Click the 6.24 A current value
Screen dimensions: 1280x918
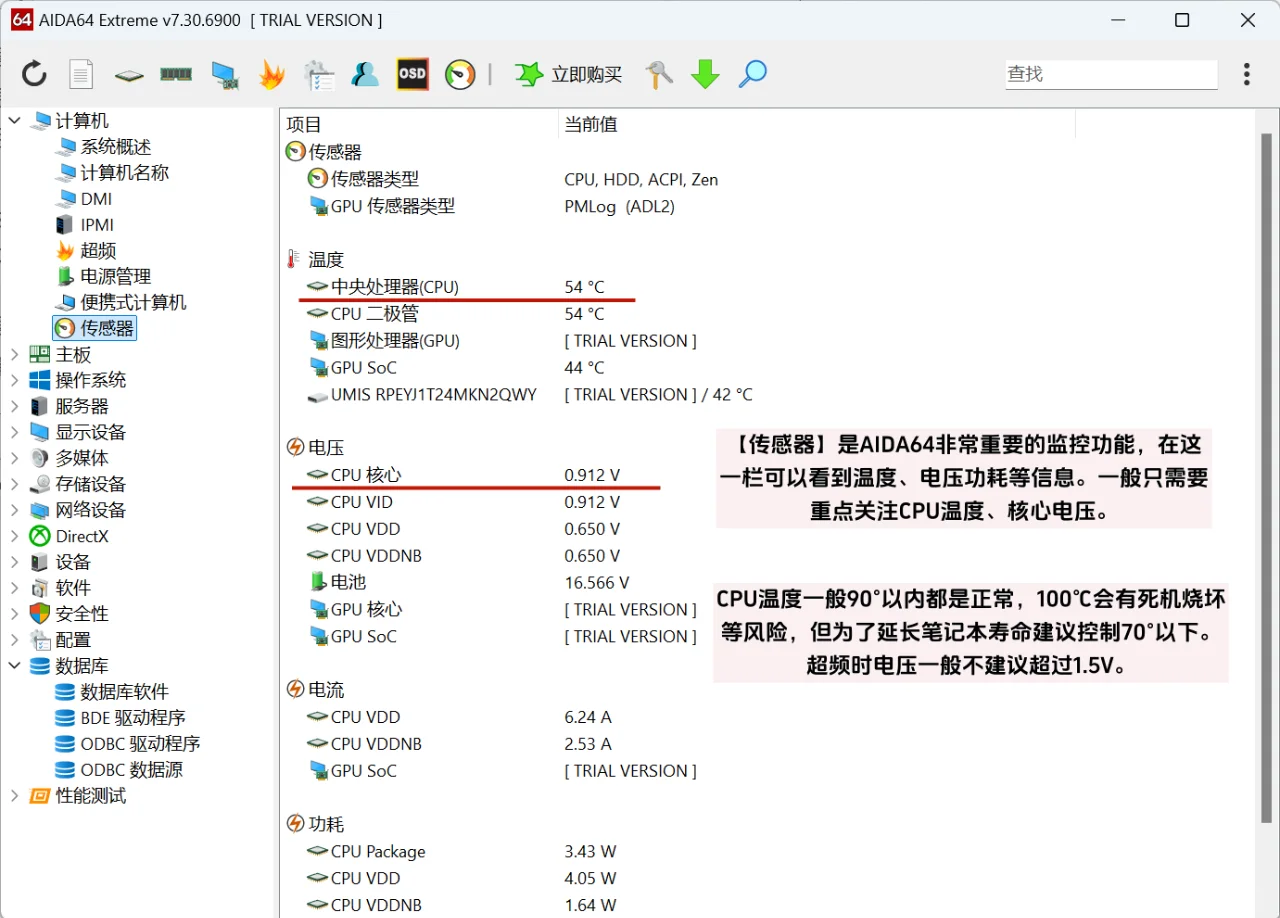point(588,717)
